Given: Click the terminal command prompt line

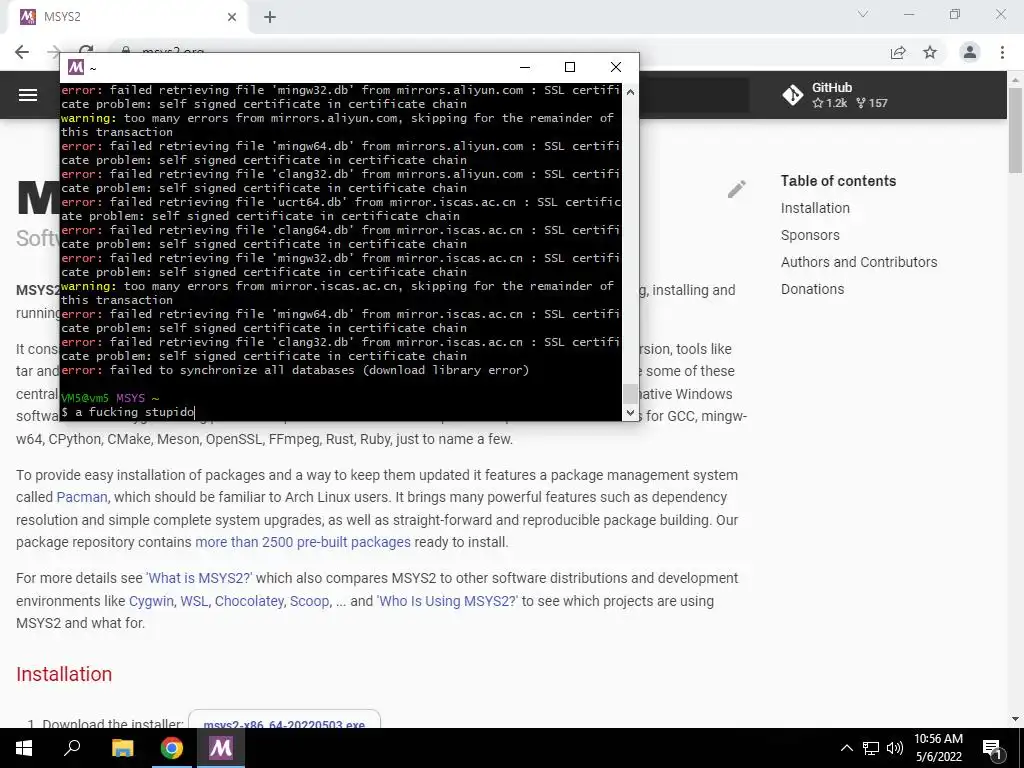Looking at the screenshot, I should point(340,412).
